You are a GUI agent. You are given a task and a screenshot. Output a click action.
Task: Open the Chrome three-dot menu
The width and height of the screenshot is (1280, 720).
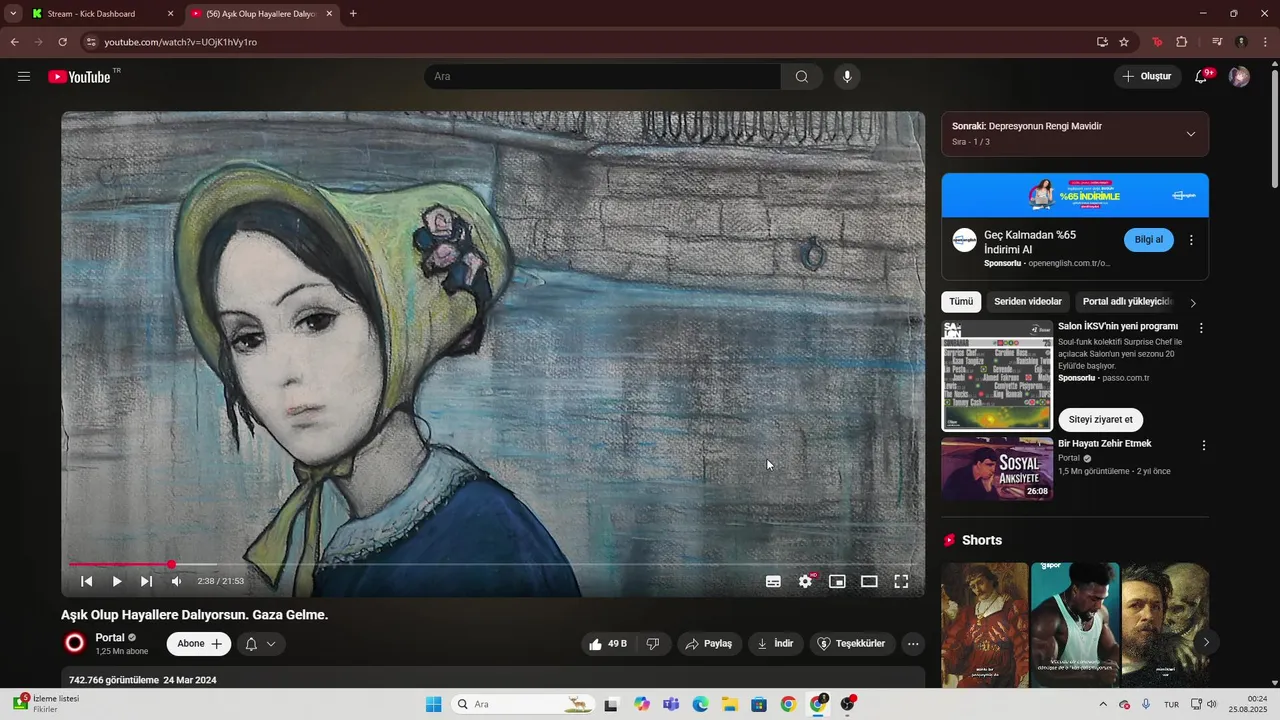pos(1265,42)
